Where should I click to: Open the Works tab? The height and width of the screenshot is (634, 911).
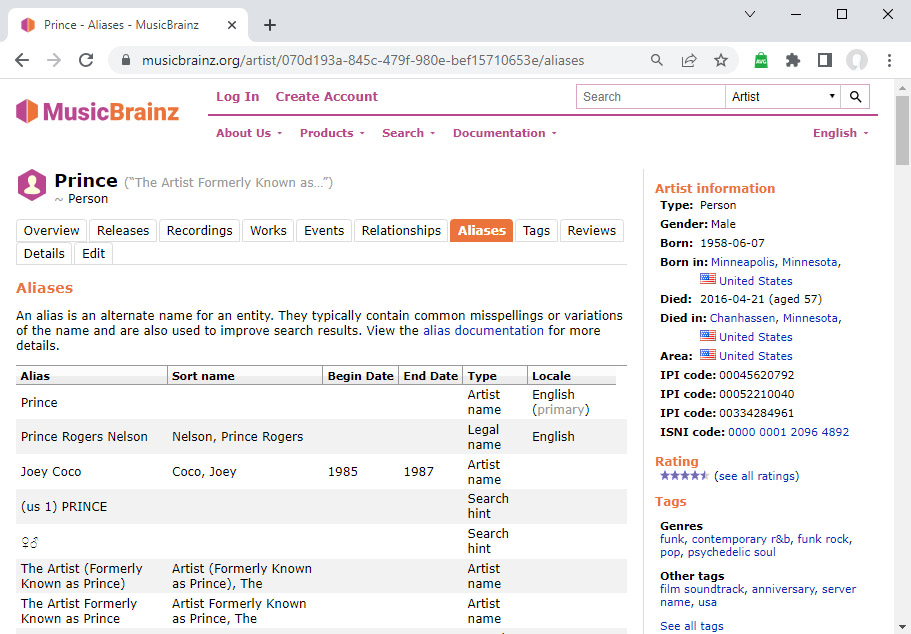(x=268, y=231)
